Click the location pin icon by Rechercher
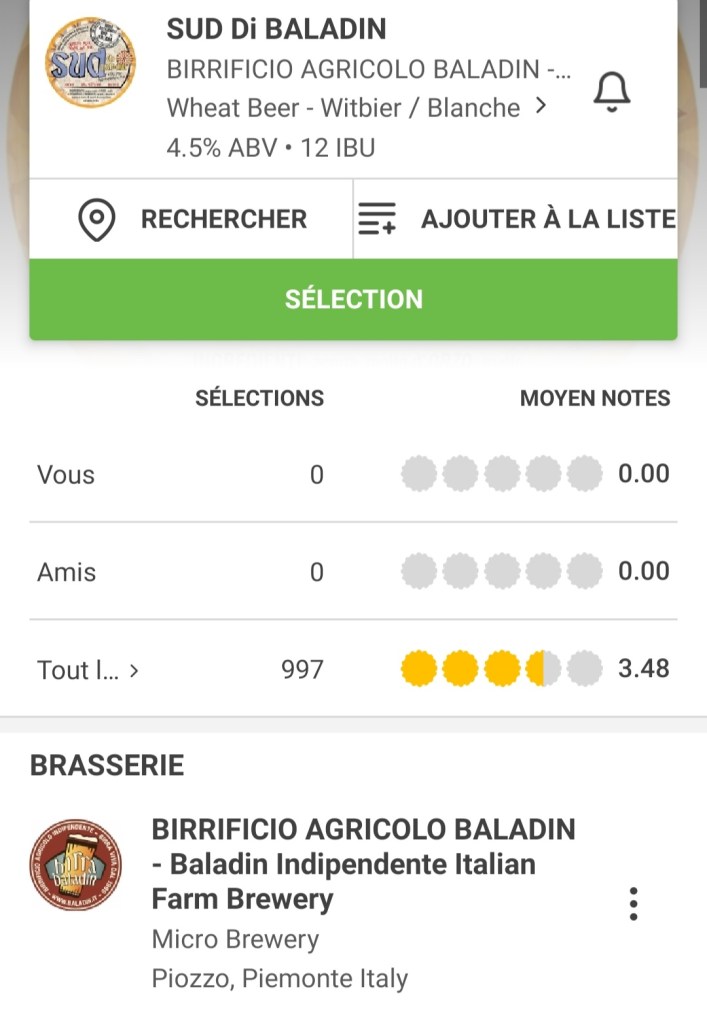The width and height of the screenshot is (707, 1023). click(96, 220)
